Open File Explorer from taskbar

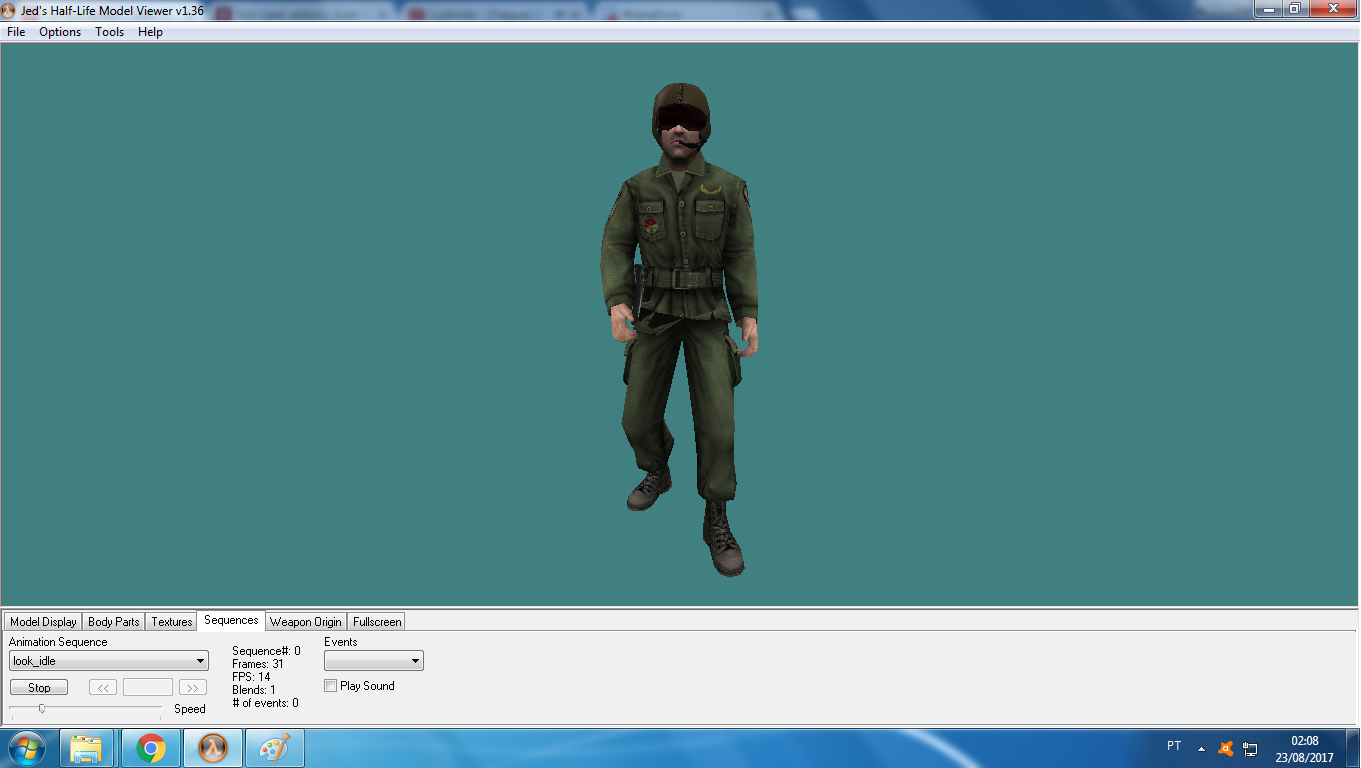tap(87, 748)
